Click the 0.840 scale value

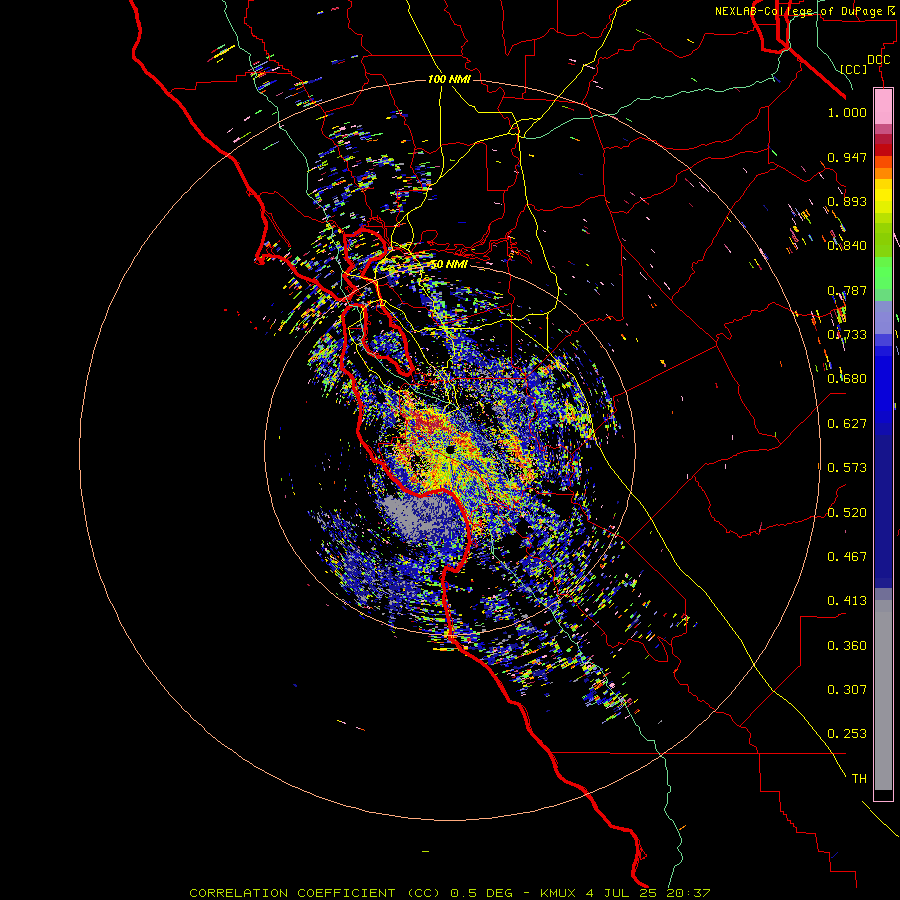(847, 246)
